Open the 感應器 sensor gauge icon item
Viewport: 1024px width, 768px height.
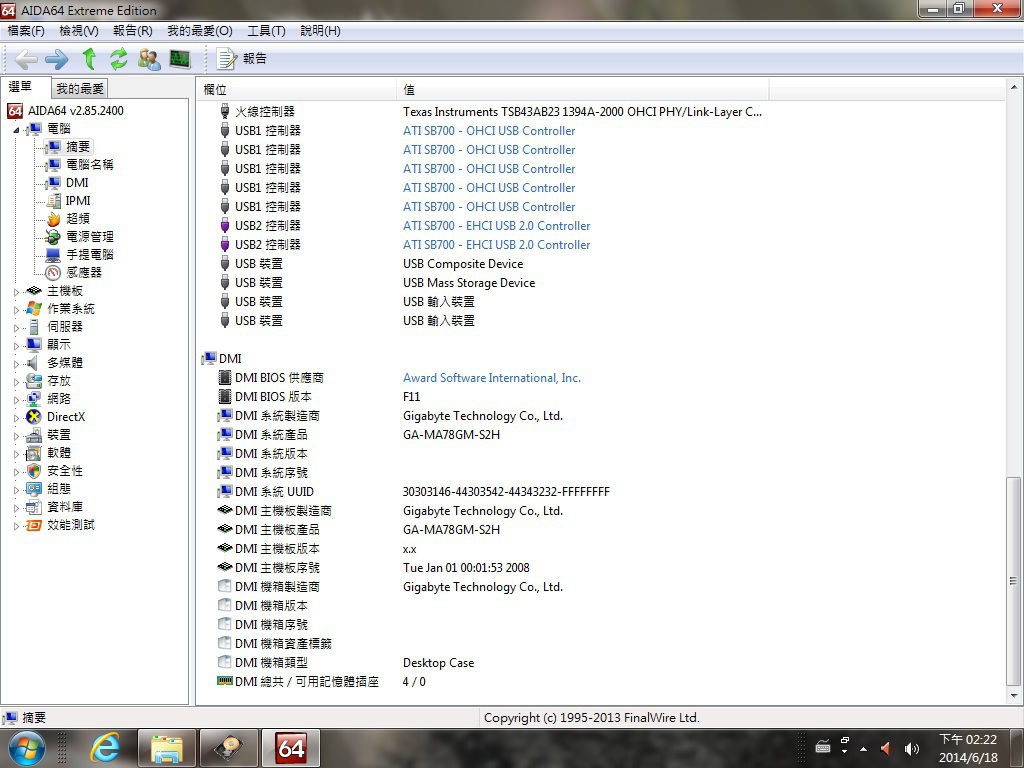54,272
